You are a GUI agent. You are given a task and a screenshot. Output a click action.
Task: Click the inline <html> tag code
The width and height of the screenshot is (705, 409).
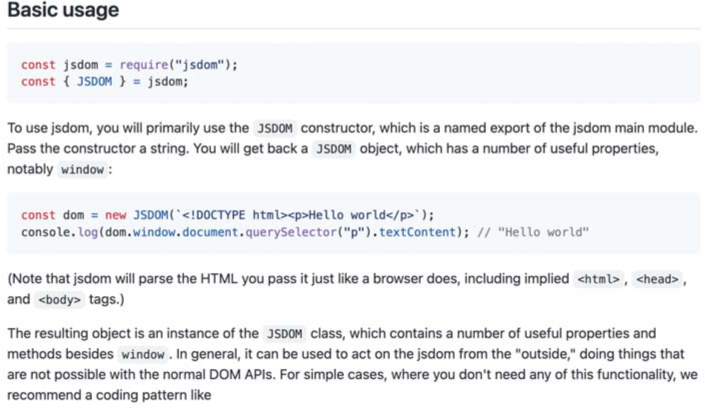600,279
